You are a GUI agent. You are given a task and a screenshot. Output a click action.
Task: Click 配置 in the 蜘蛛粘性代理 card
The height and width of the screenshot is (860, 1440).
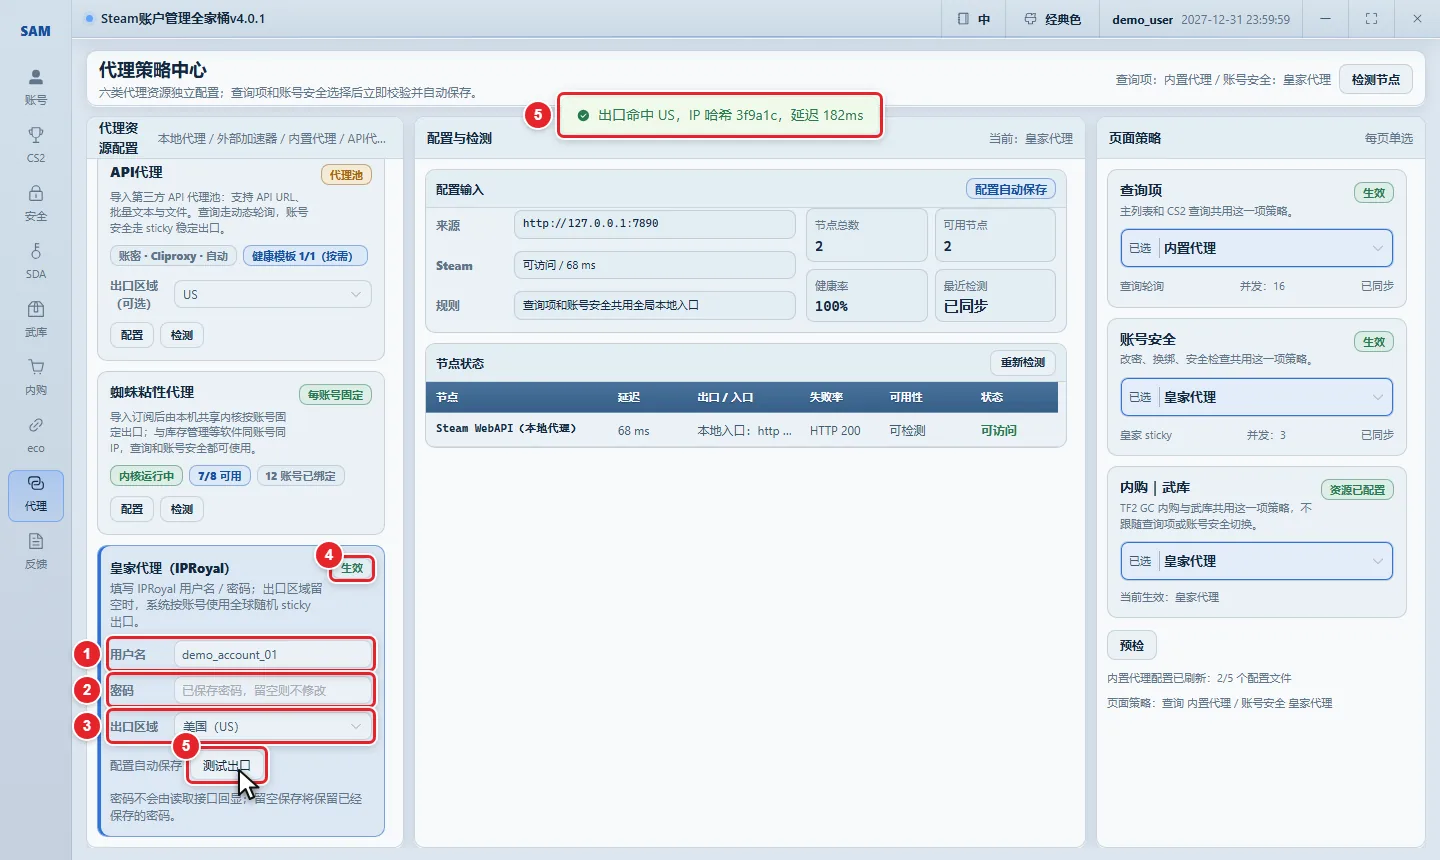click(132, 509)
